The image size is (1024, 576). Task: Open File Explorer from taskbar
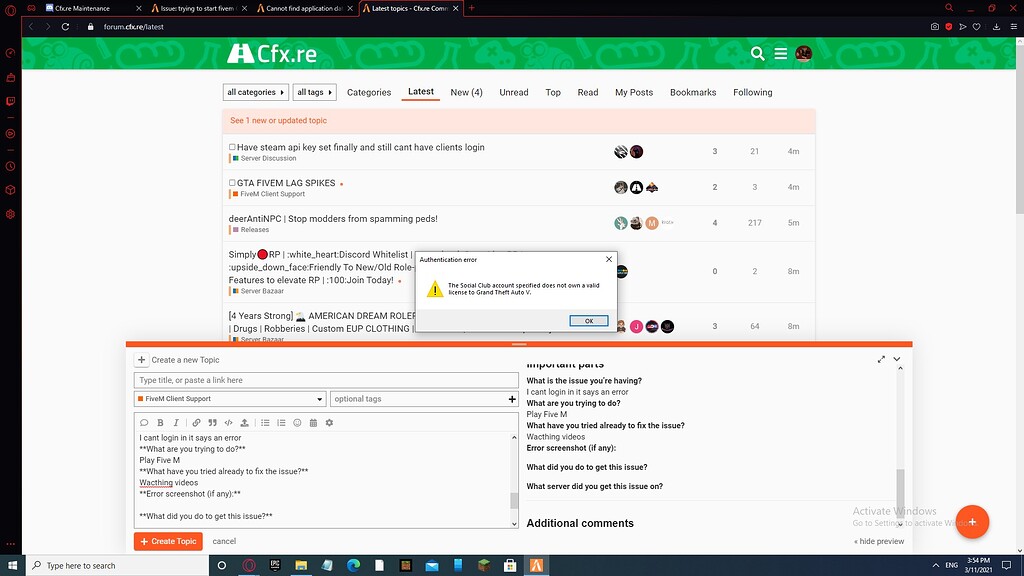pyautogui.click(x=301, y=566)
